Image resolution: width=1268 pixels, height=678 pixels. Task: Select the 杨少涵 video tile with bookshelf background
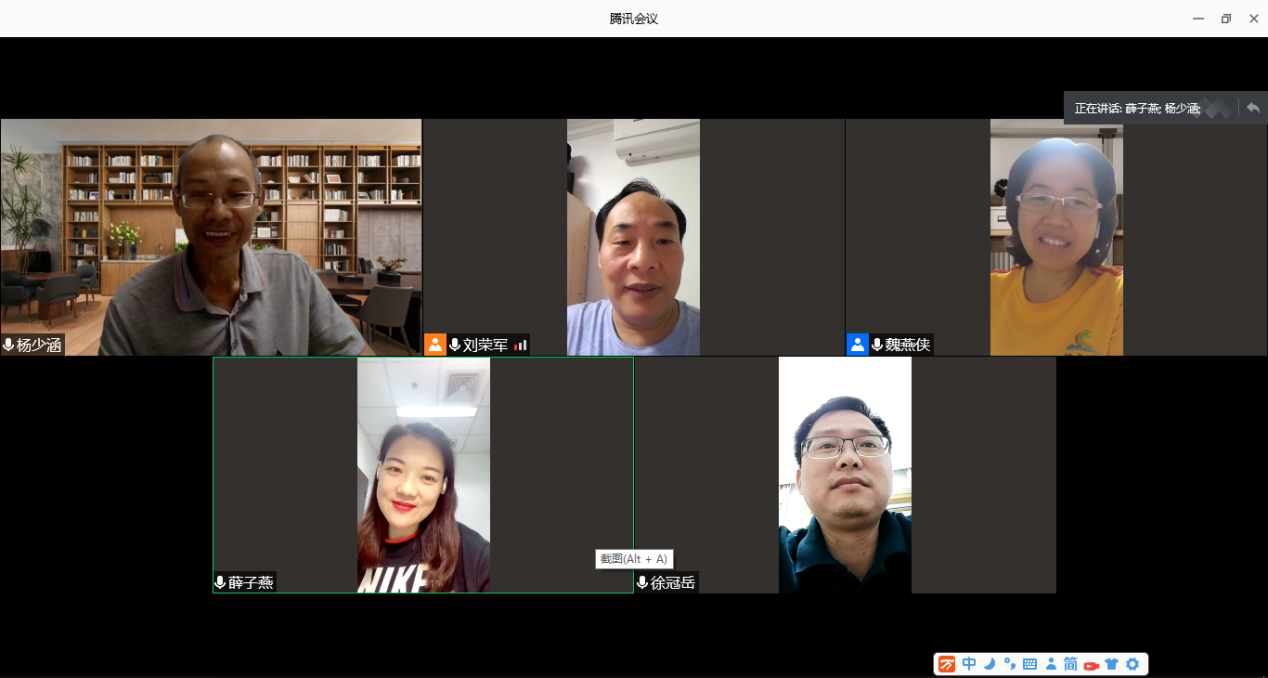(x=211, y=237)
